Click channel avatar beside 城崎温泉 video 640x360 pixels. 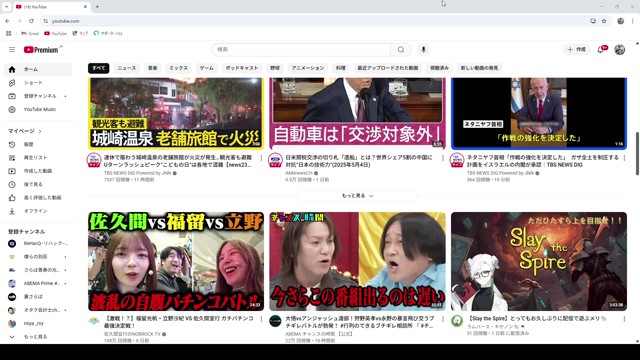(x=94, y=160)
